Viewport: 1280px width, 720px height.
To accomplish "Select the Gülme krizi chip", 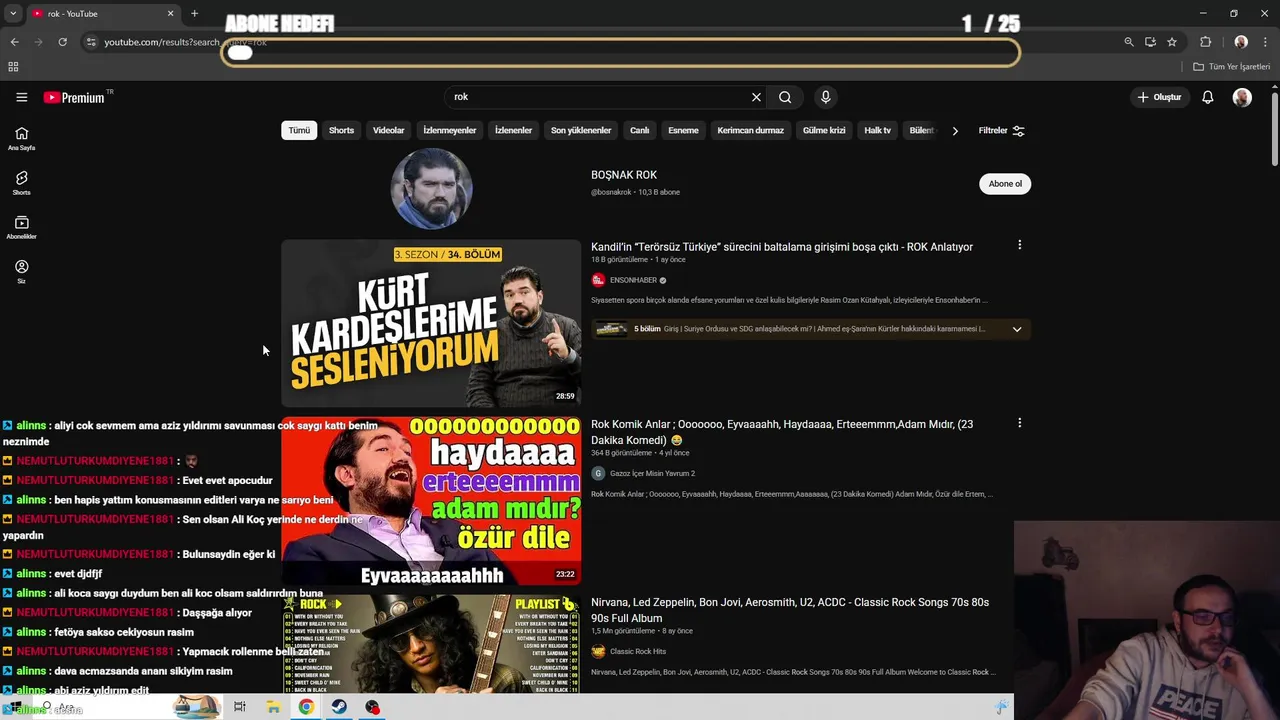I will point(824,130).
